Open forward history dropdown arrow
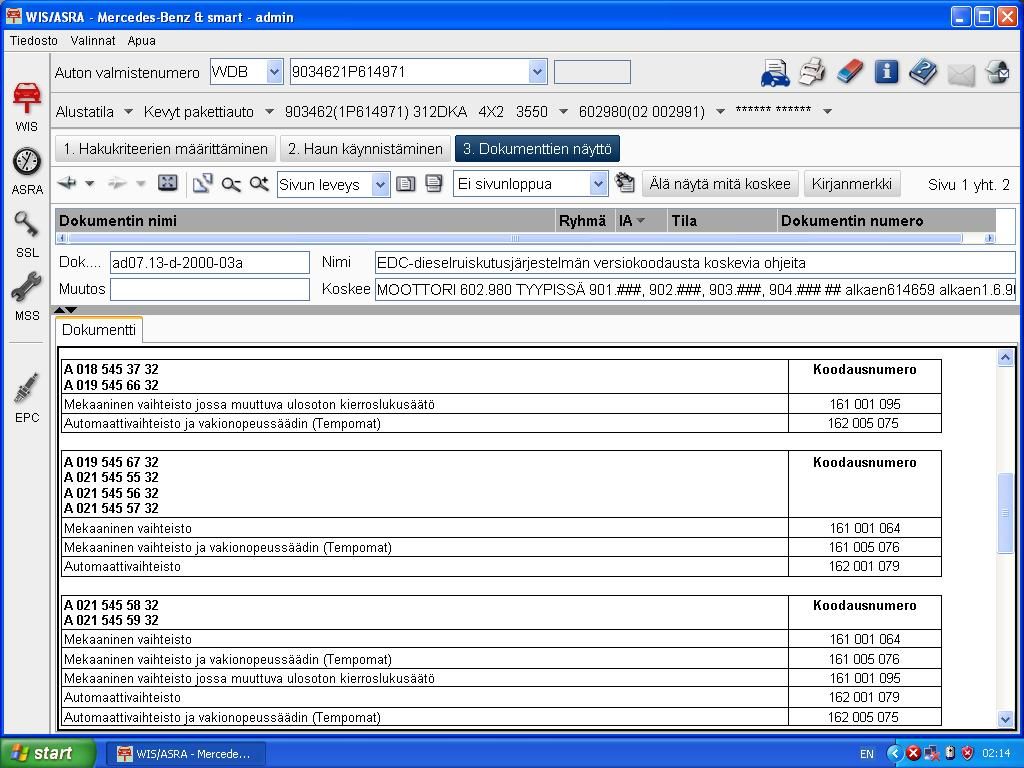Viewport: 1024px width, 768px height. 140,184
